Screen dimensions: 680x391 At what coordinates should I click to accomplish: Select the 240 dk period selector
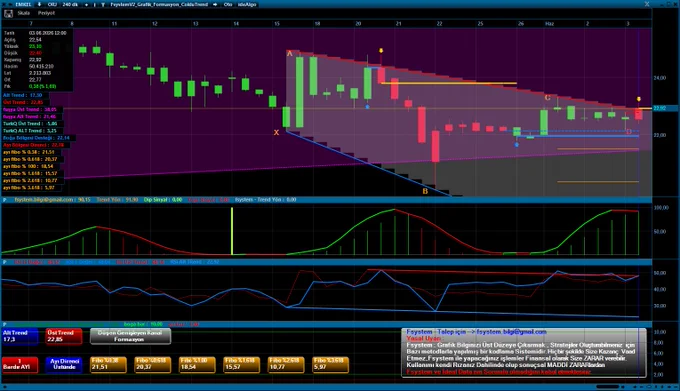[x=70, y=4]
